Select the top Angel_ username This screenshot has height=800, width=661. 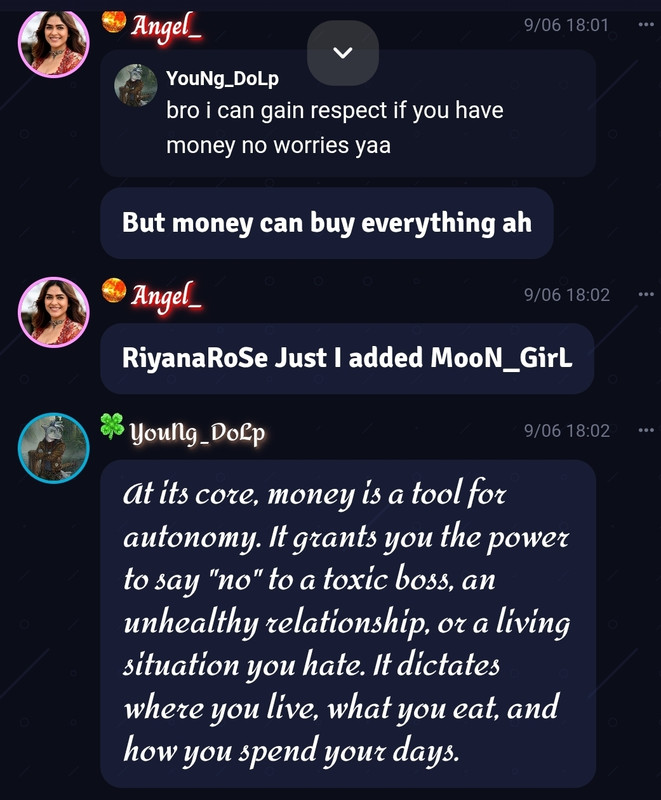[x=166, y=28]
